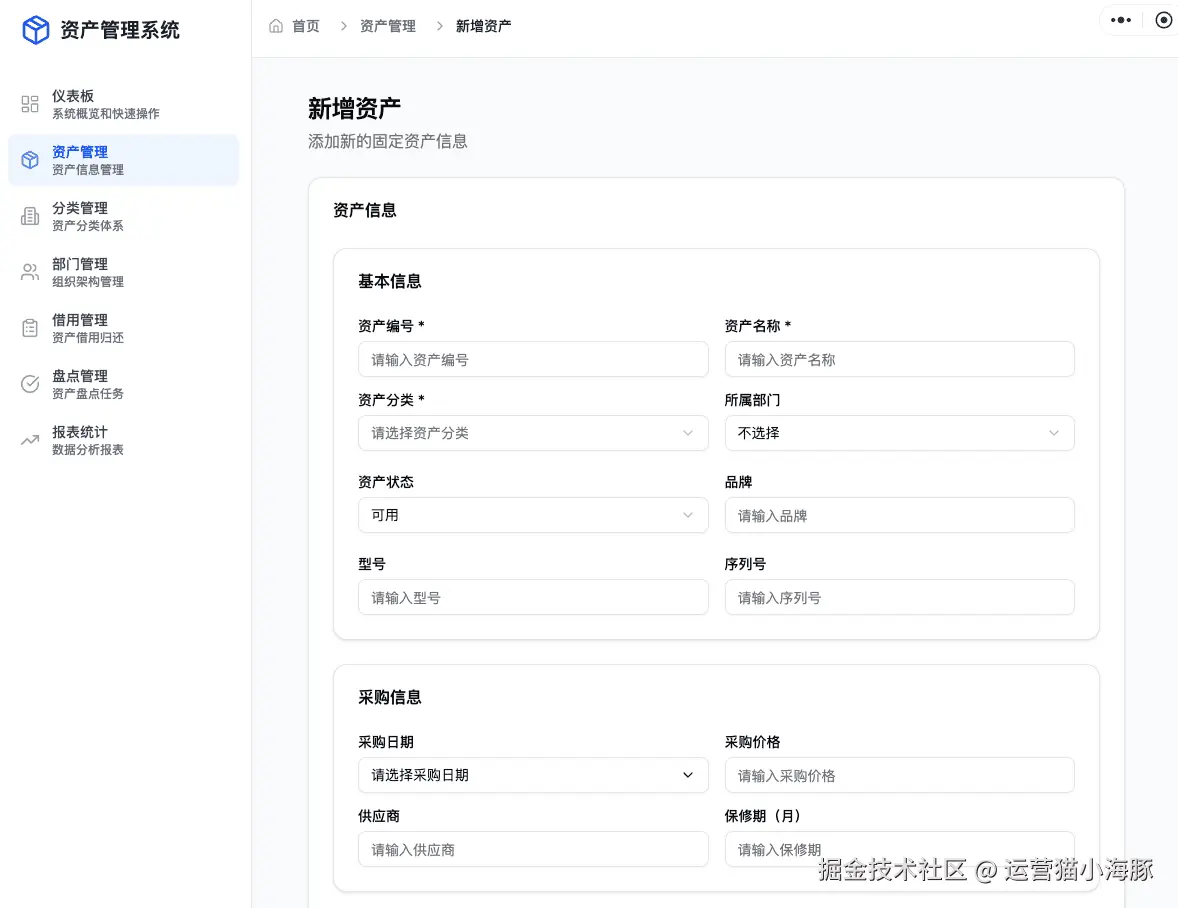Click chevron arrow in 资产状态 select
Viewport: 1178px width, 908px height.
click(687, 515)
